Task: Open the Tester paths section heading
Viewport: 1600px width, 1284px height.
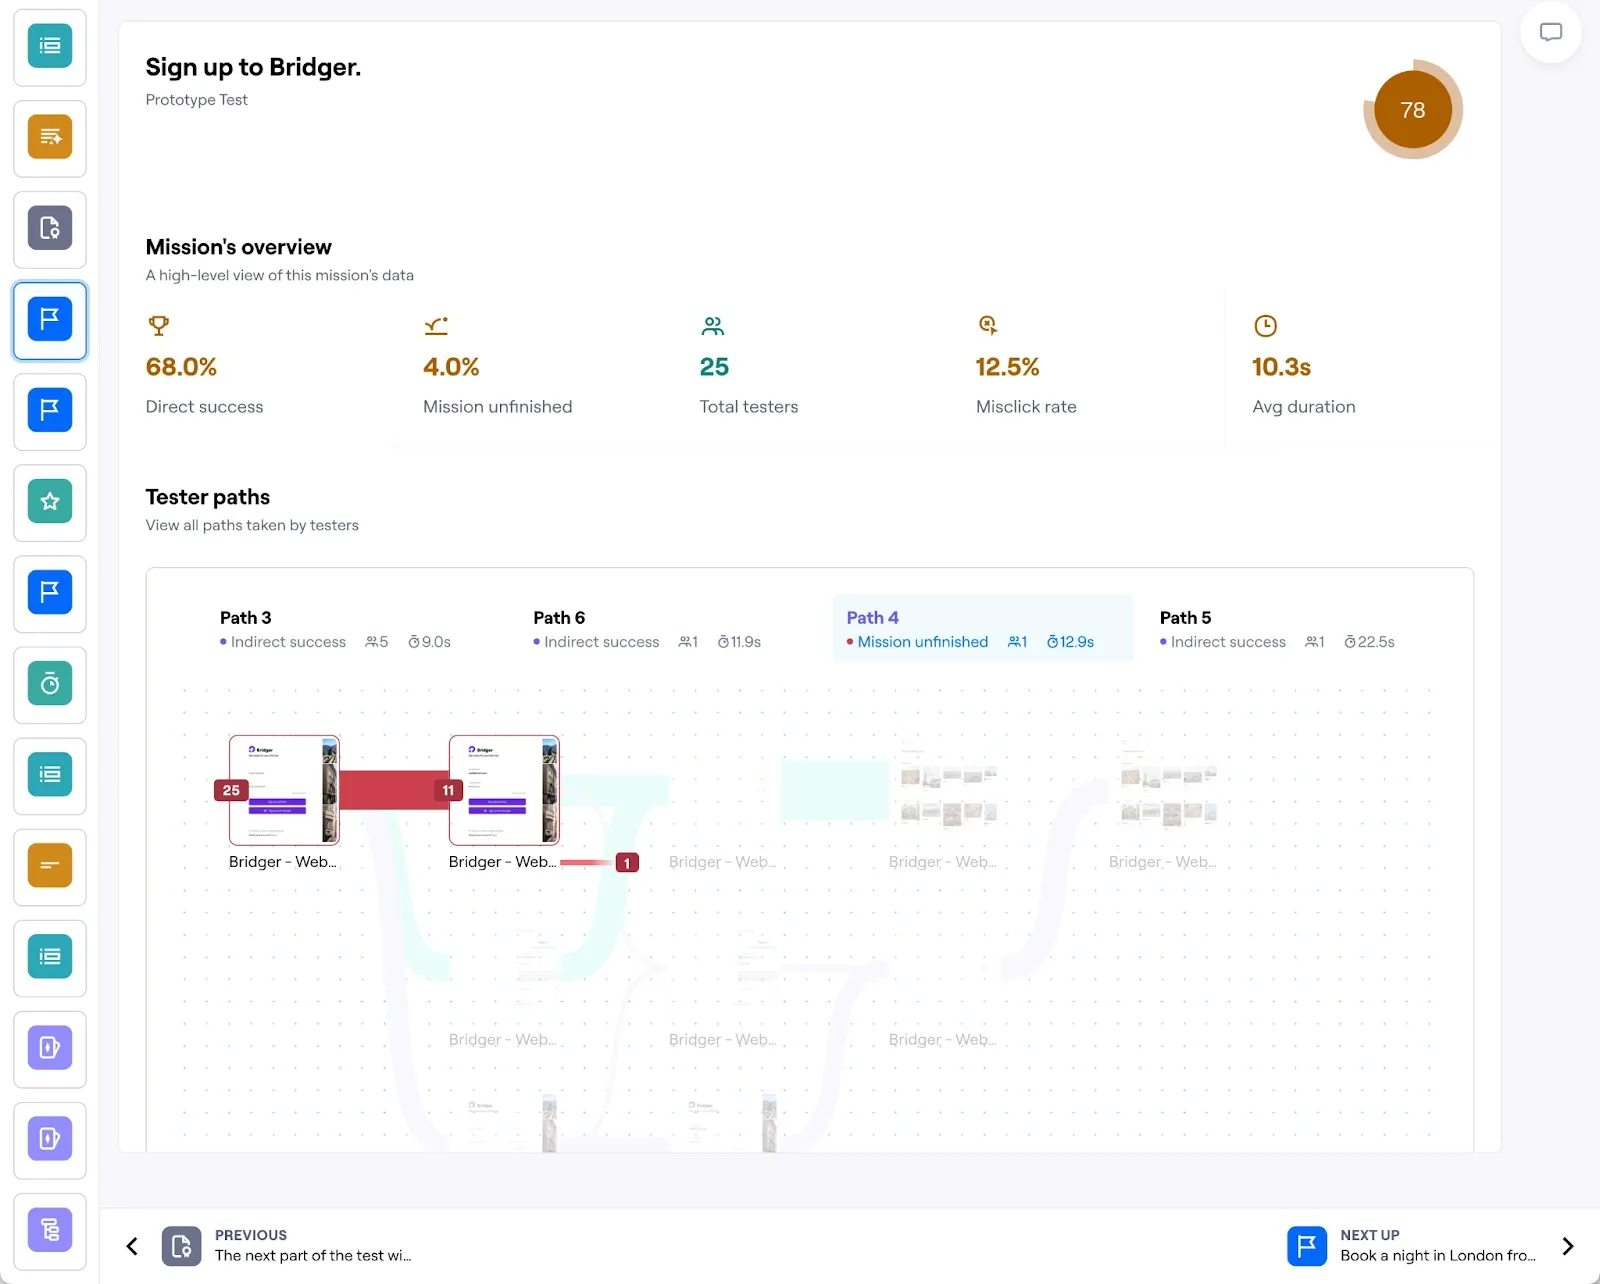Action: [x=207, y=496]
